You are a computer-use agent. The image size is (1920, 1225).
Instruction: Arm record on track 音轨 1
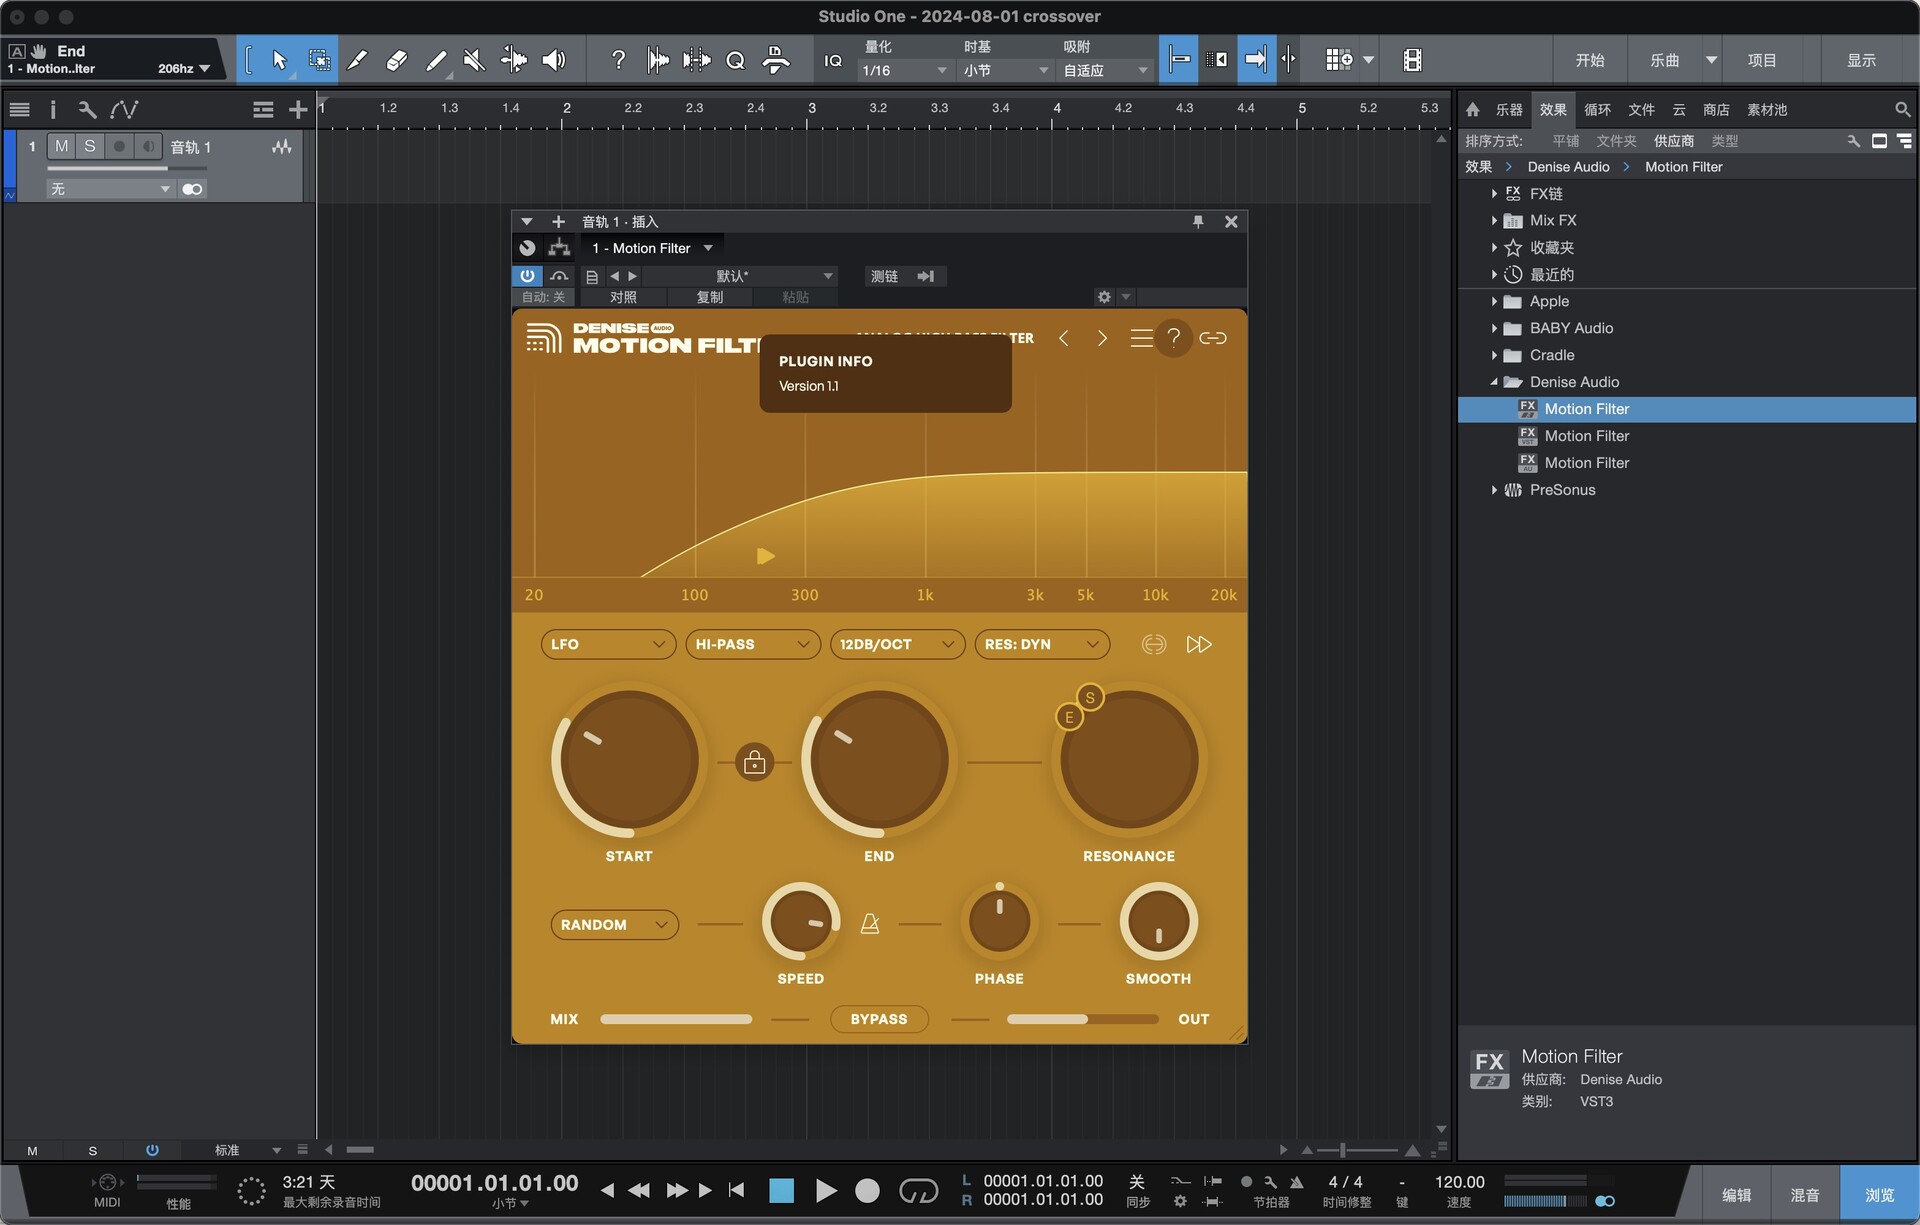[x=119, y=147]
